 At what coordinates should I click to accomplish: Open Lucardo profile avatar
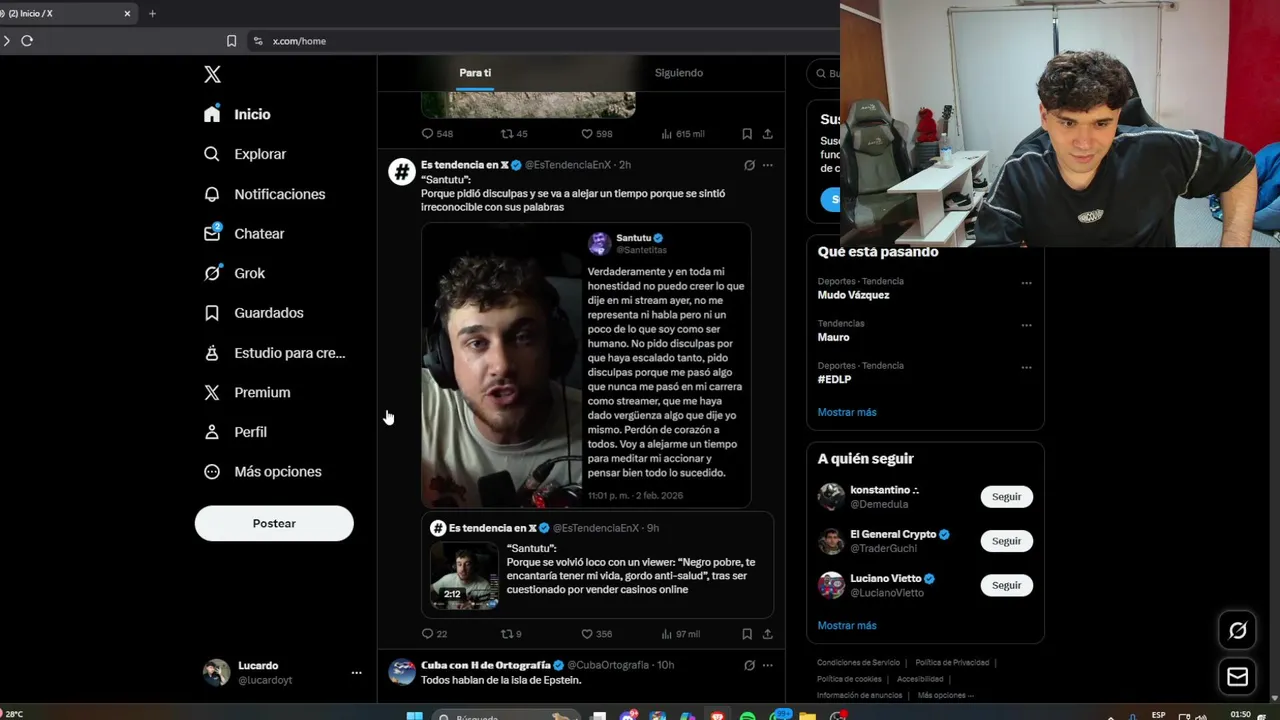(x=216, y=673)
